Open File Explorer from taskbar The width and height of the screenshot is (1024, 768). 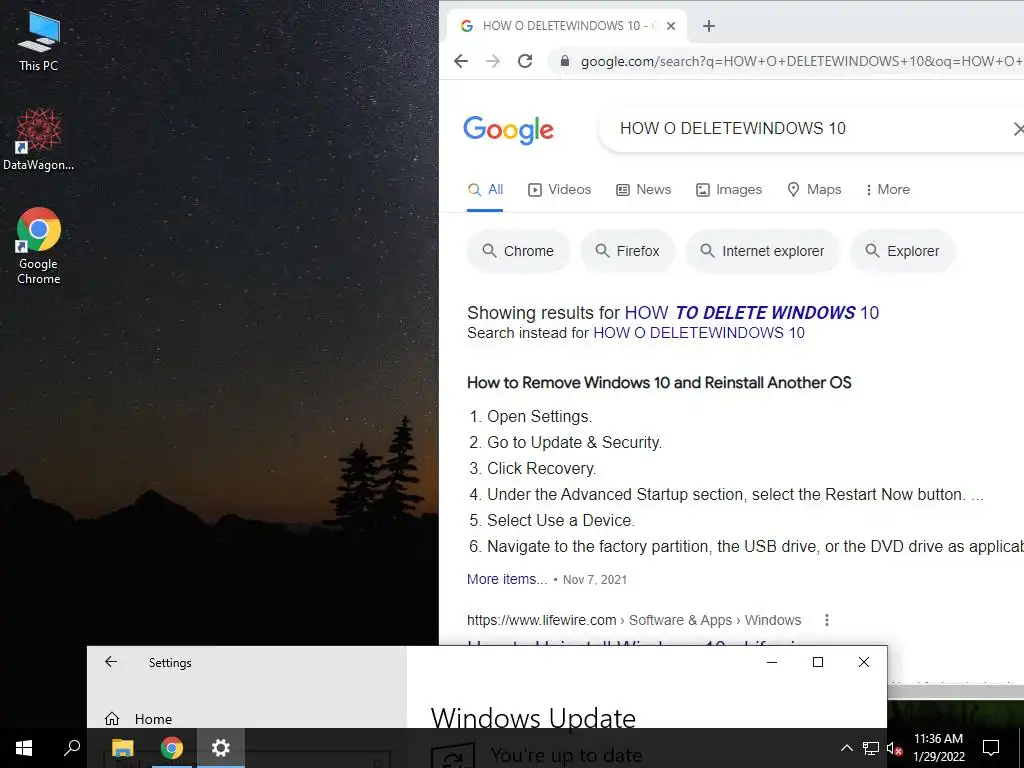(122, 748)
